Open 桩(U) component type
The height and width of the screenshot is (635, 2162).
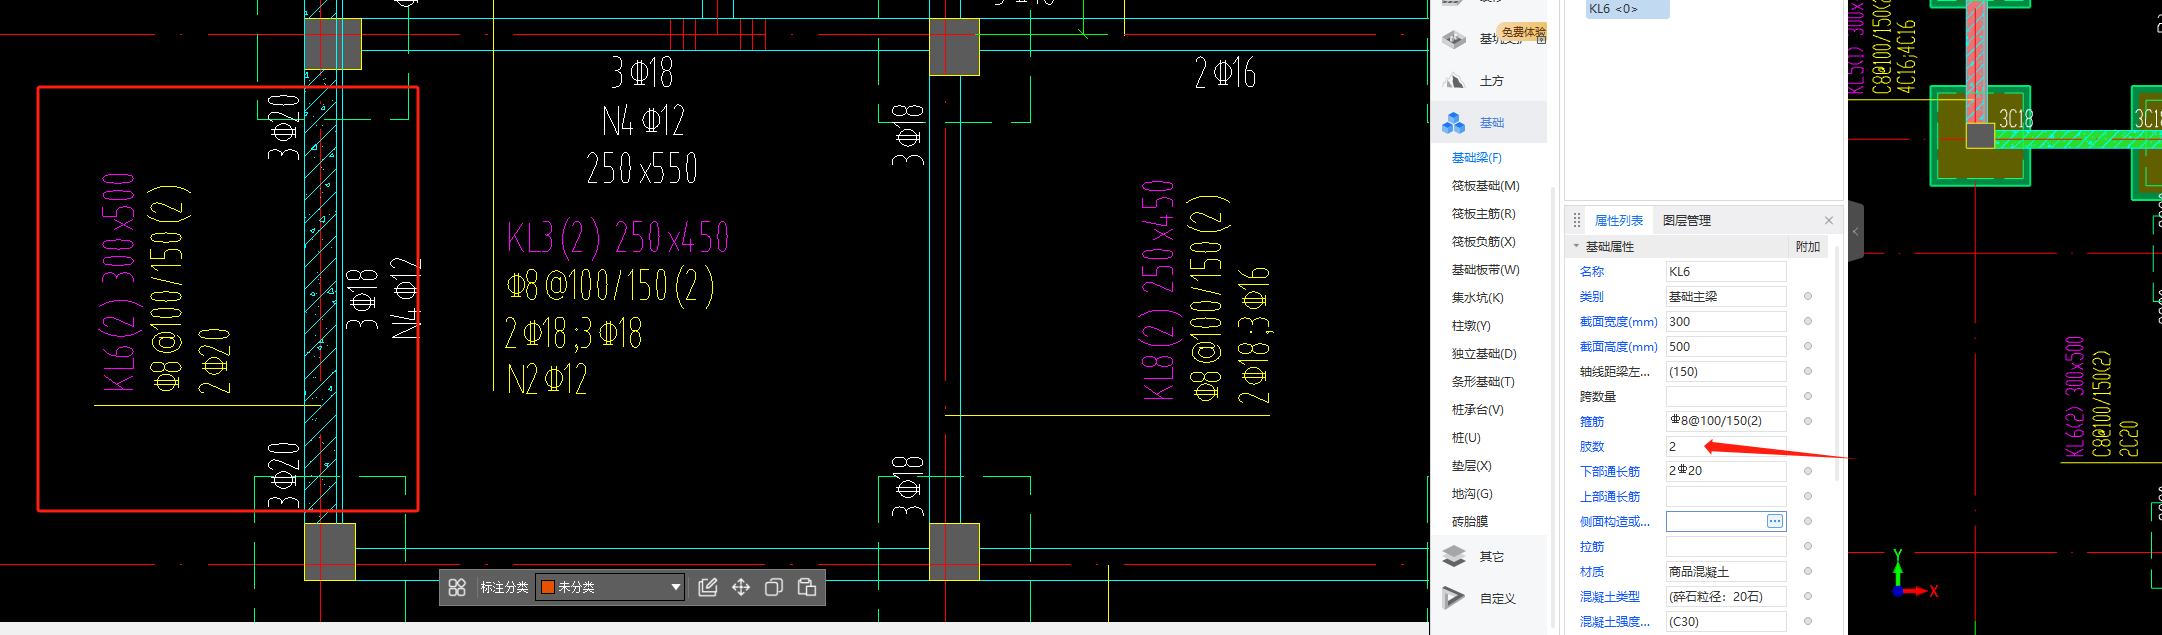(x=1466, y=438)
